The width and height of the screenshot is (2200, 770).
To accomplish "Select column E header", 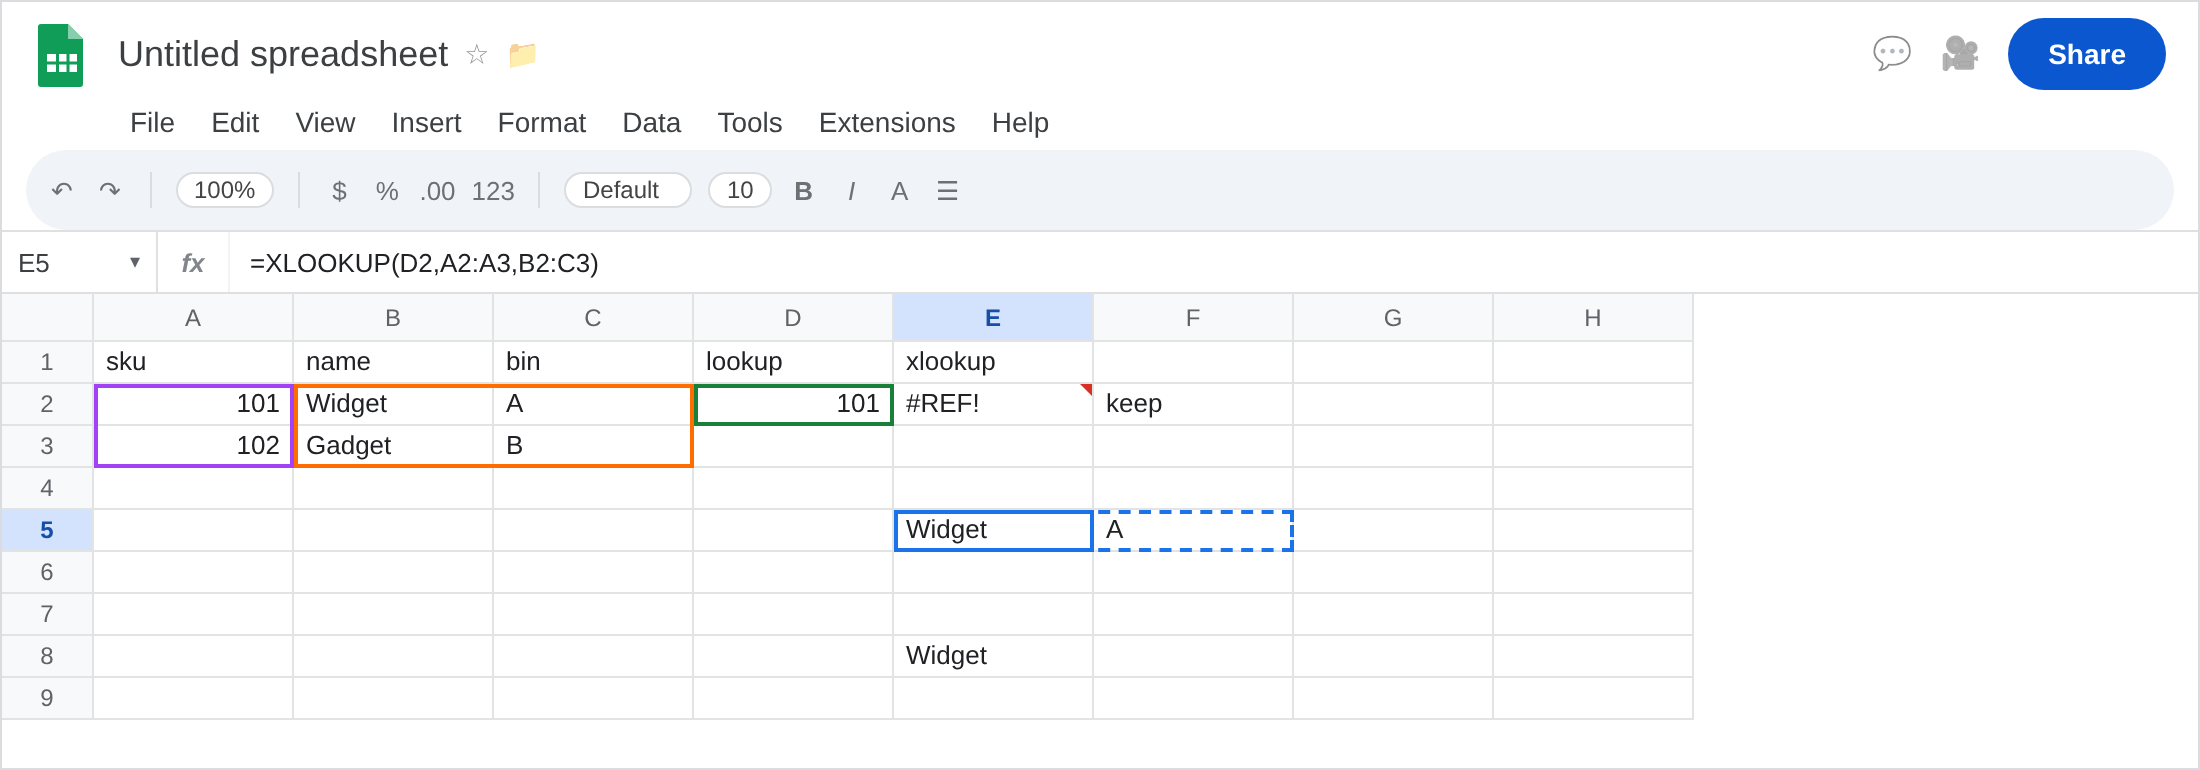I will click(993, 318).
